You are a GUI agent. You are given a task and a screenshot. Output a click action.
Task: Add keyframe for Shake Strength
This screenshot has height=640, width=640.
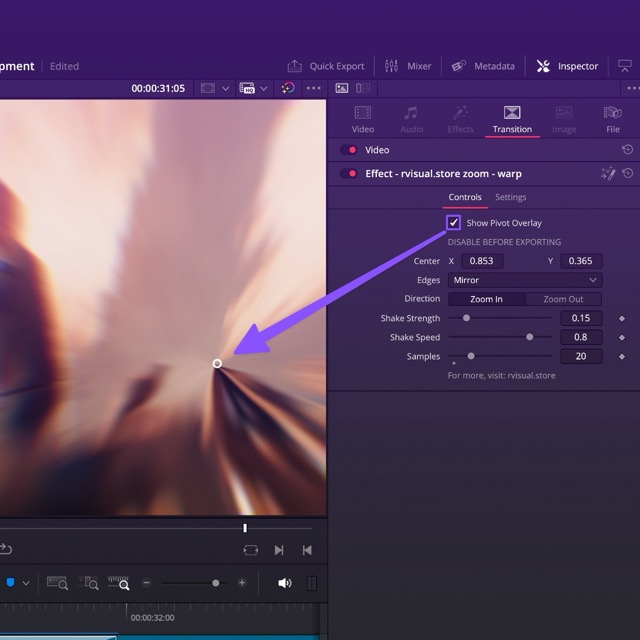pyautogui.click(x=622, y=319)
